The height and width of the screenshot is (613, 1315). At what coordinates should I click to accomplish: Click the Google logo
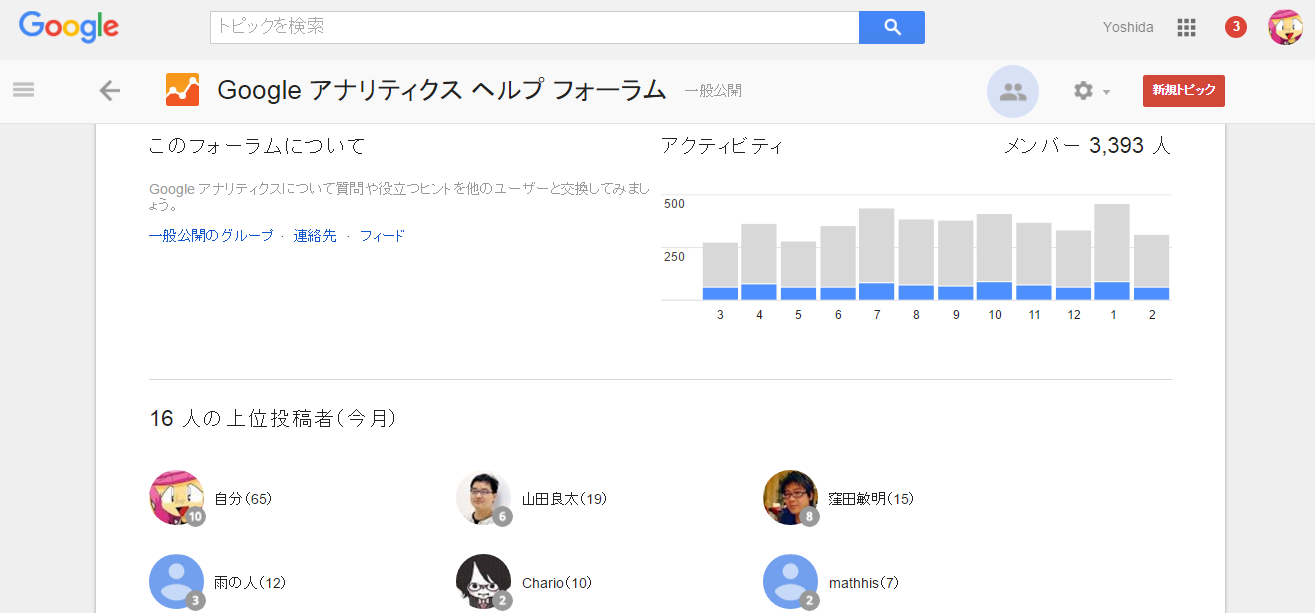tap(69, 27)
